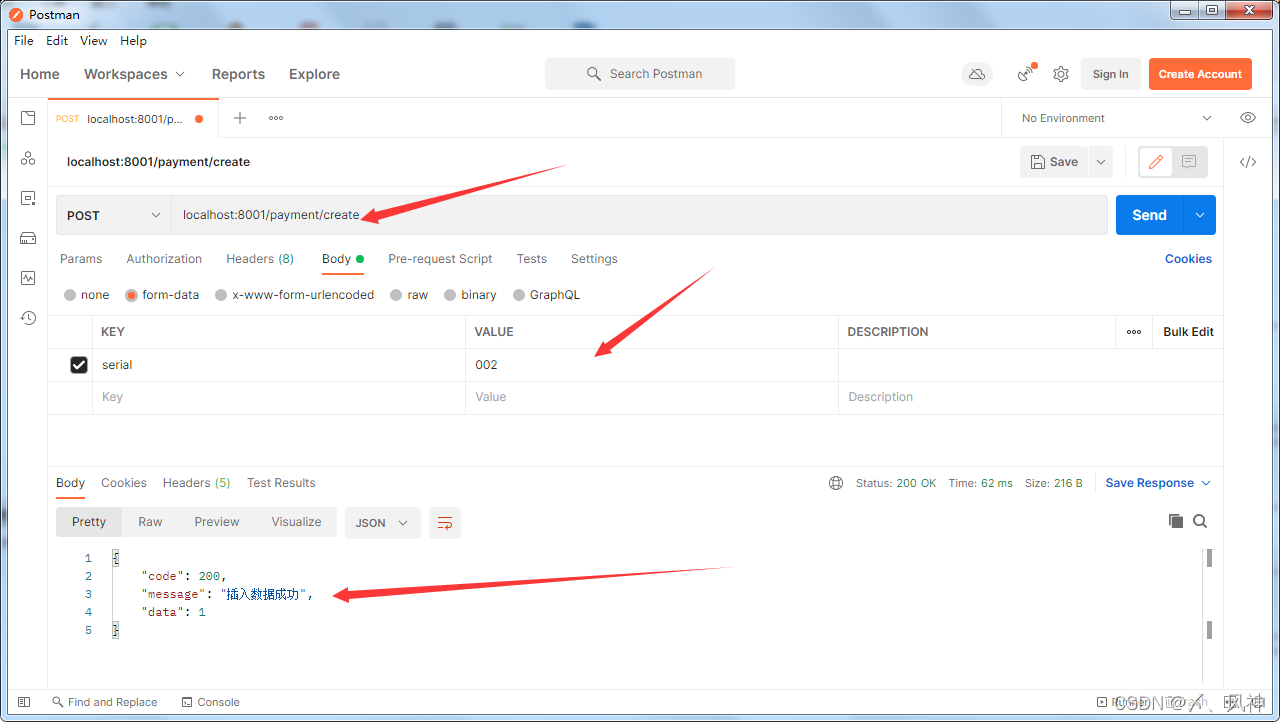Click Create Account
Screen dimensions: 1280x722
coord(1200,74)
